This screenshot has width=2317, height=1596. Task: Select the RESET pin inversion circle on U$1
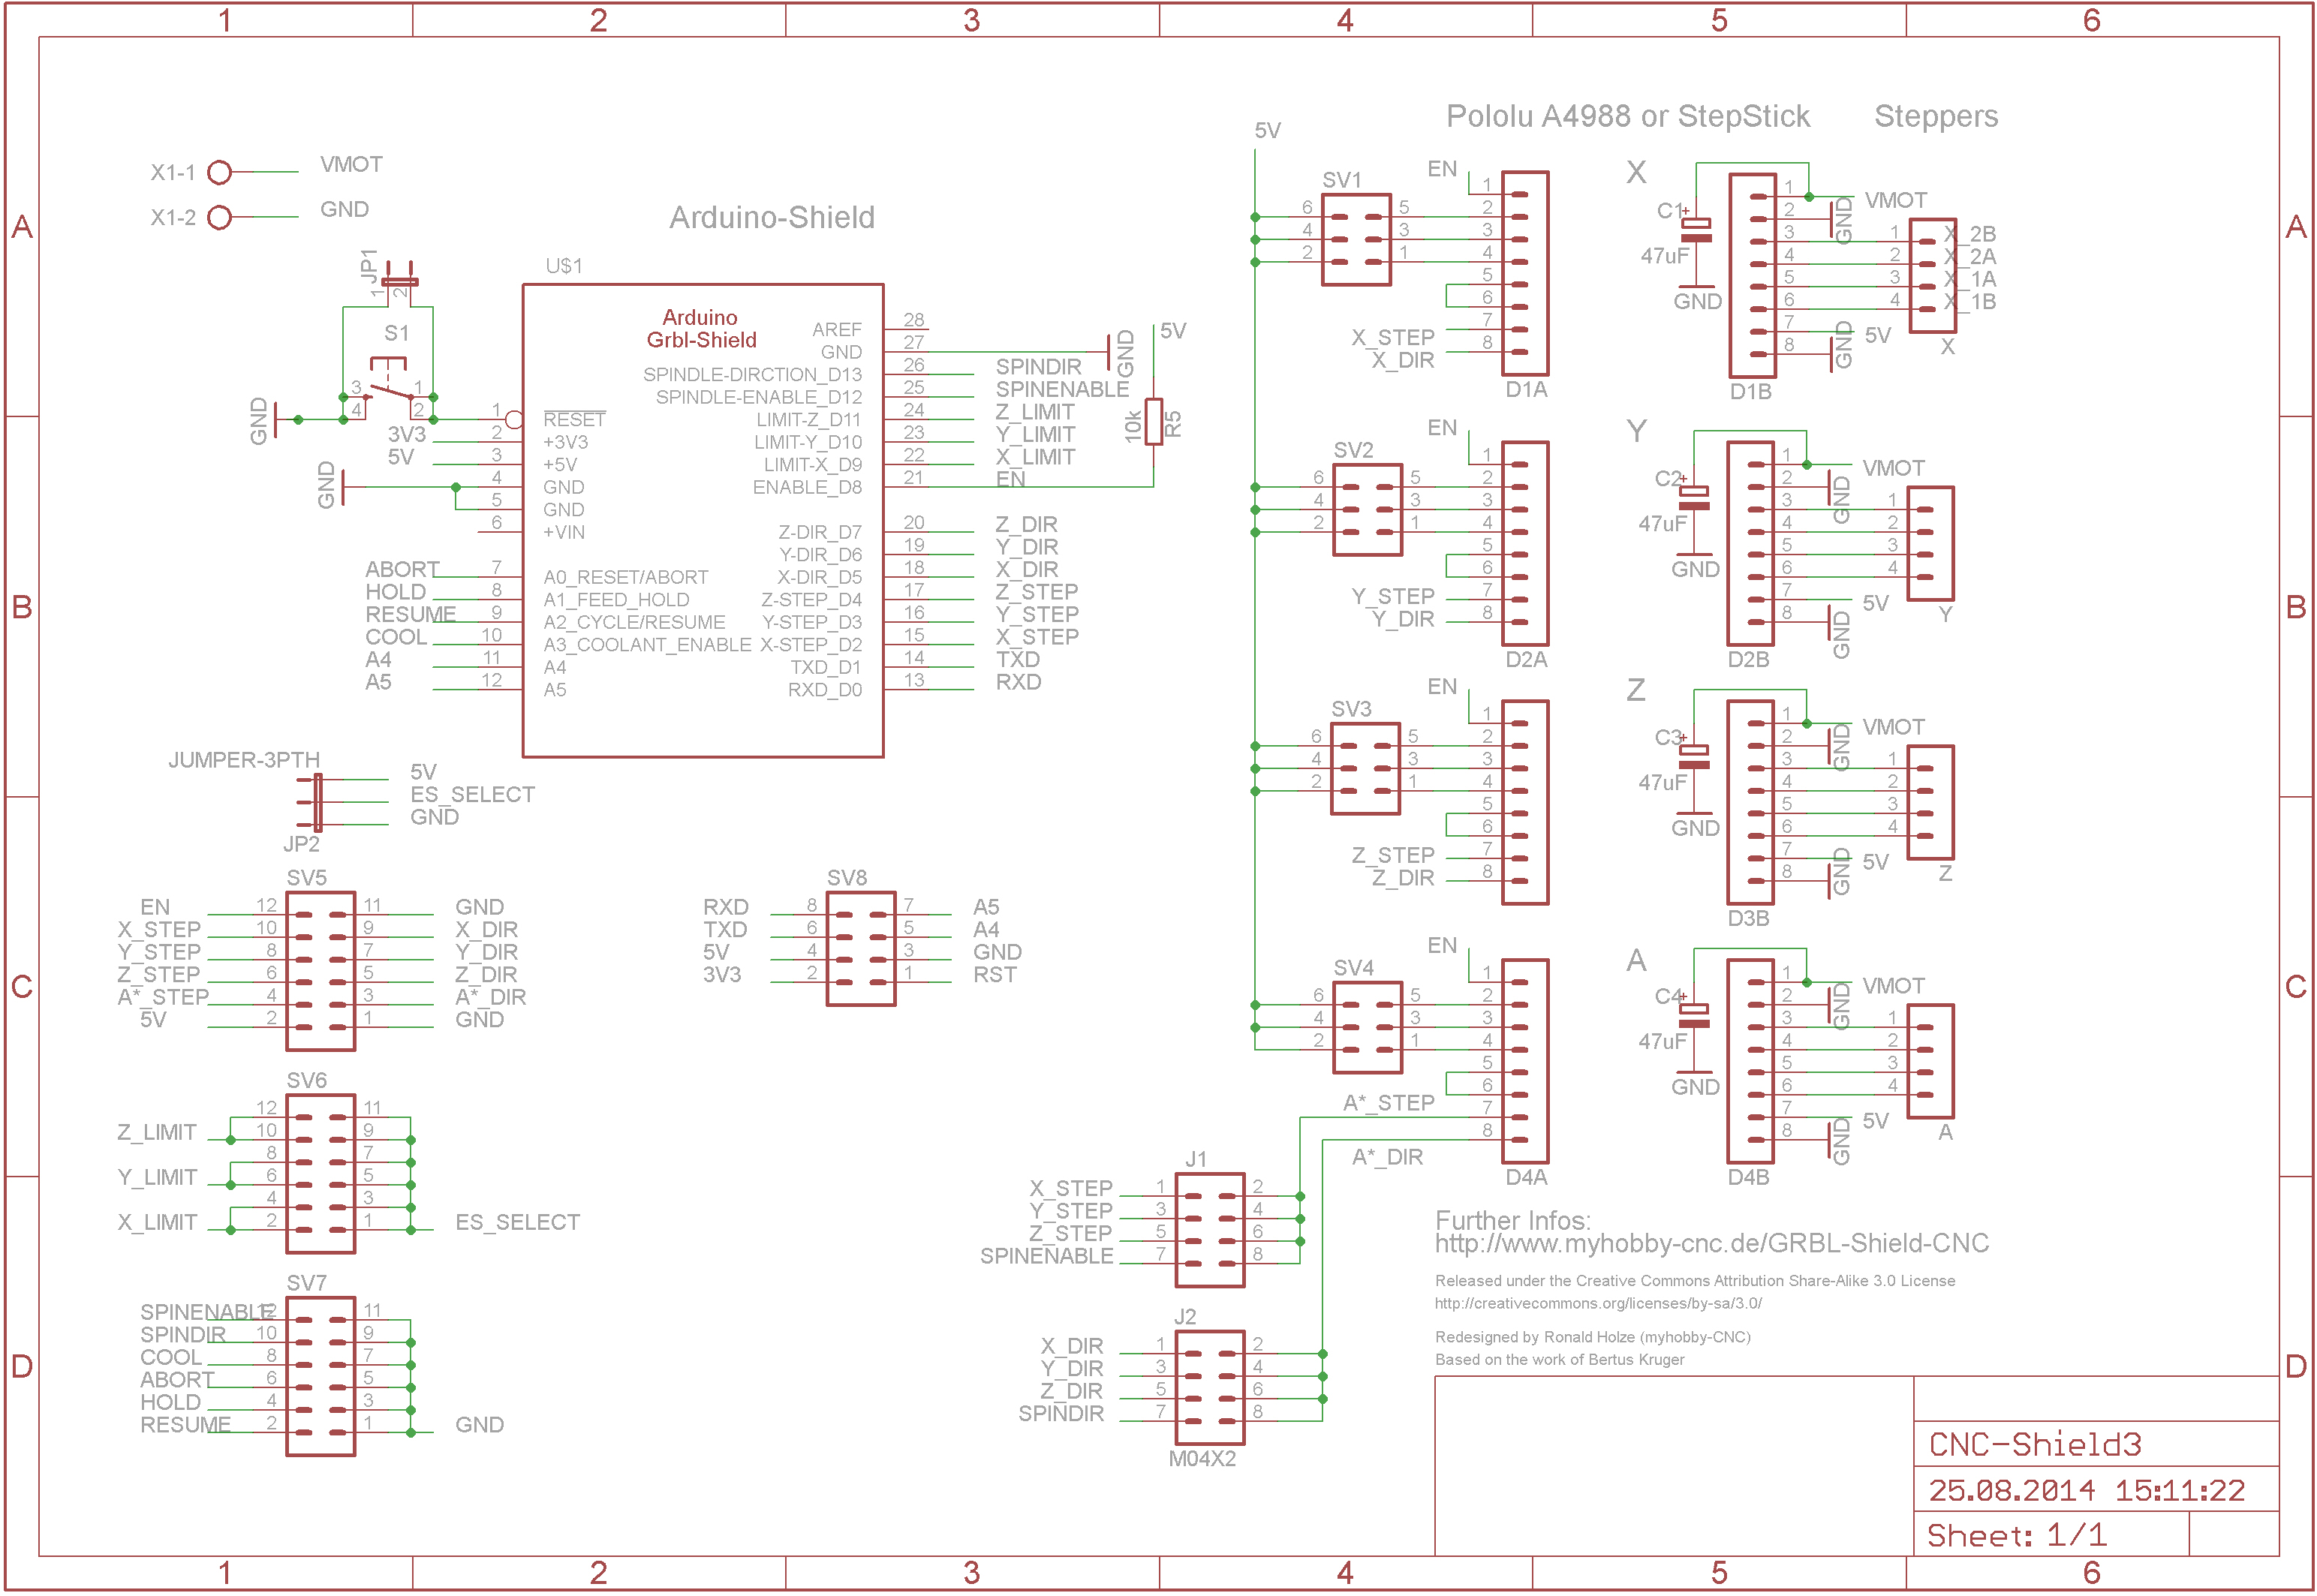pos(514,420)
